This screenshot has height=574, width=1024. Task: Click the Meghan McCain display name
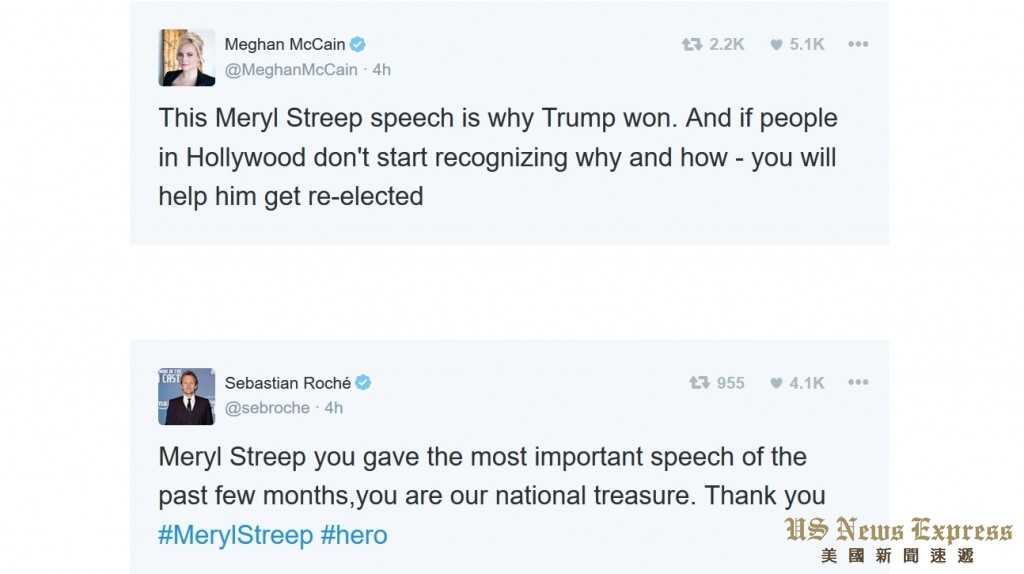click(x=284, y=44)
